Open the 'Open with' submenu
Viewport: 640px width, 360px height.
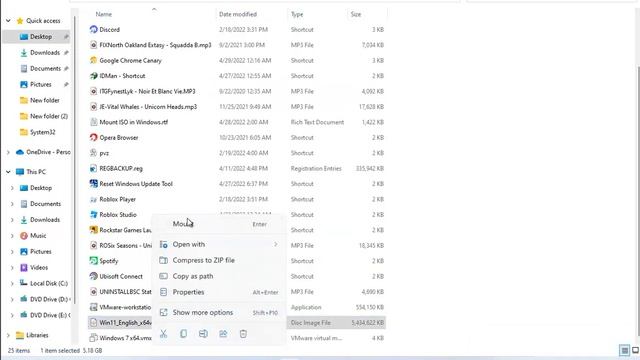click(x=219, y=244)
